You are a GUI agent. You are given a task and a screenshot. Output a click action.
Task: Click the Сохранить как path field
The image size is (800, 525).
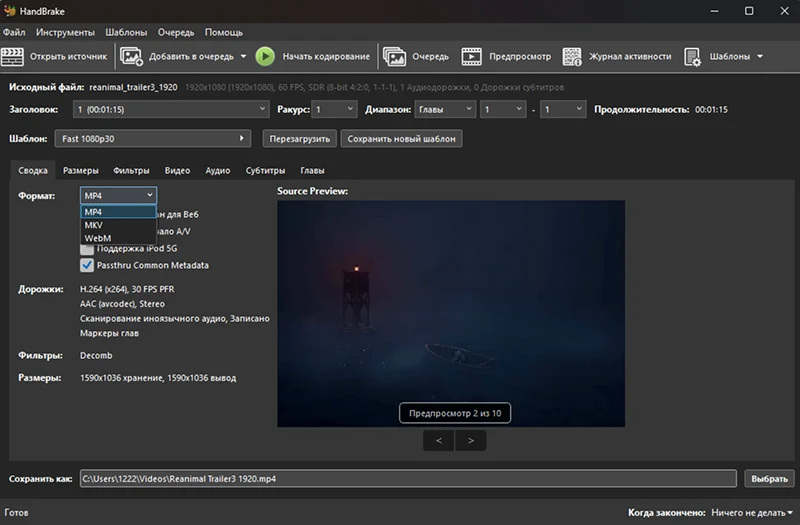(x=408, y=479)
